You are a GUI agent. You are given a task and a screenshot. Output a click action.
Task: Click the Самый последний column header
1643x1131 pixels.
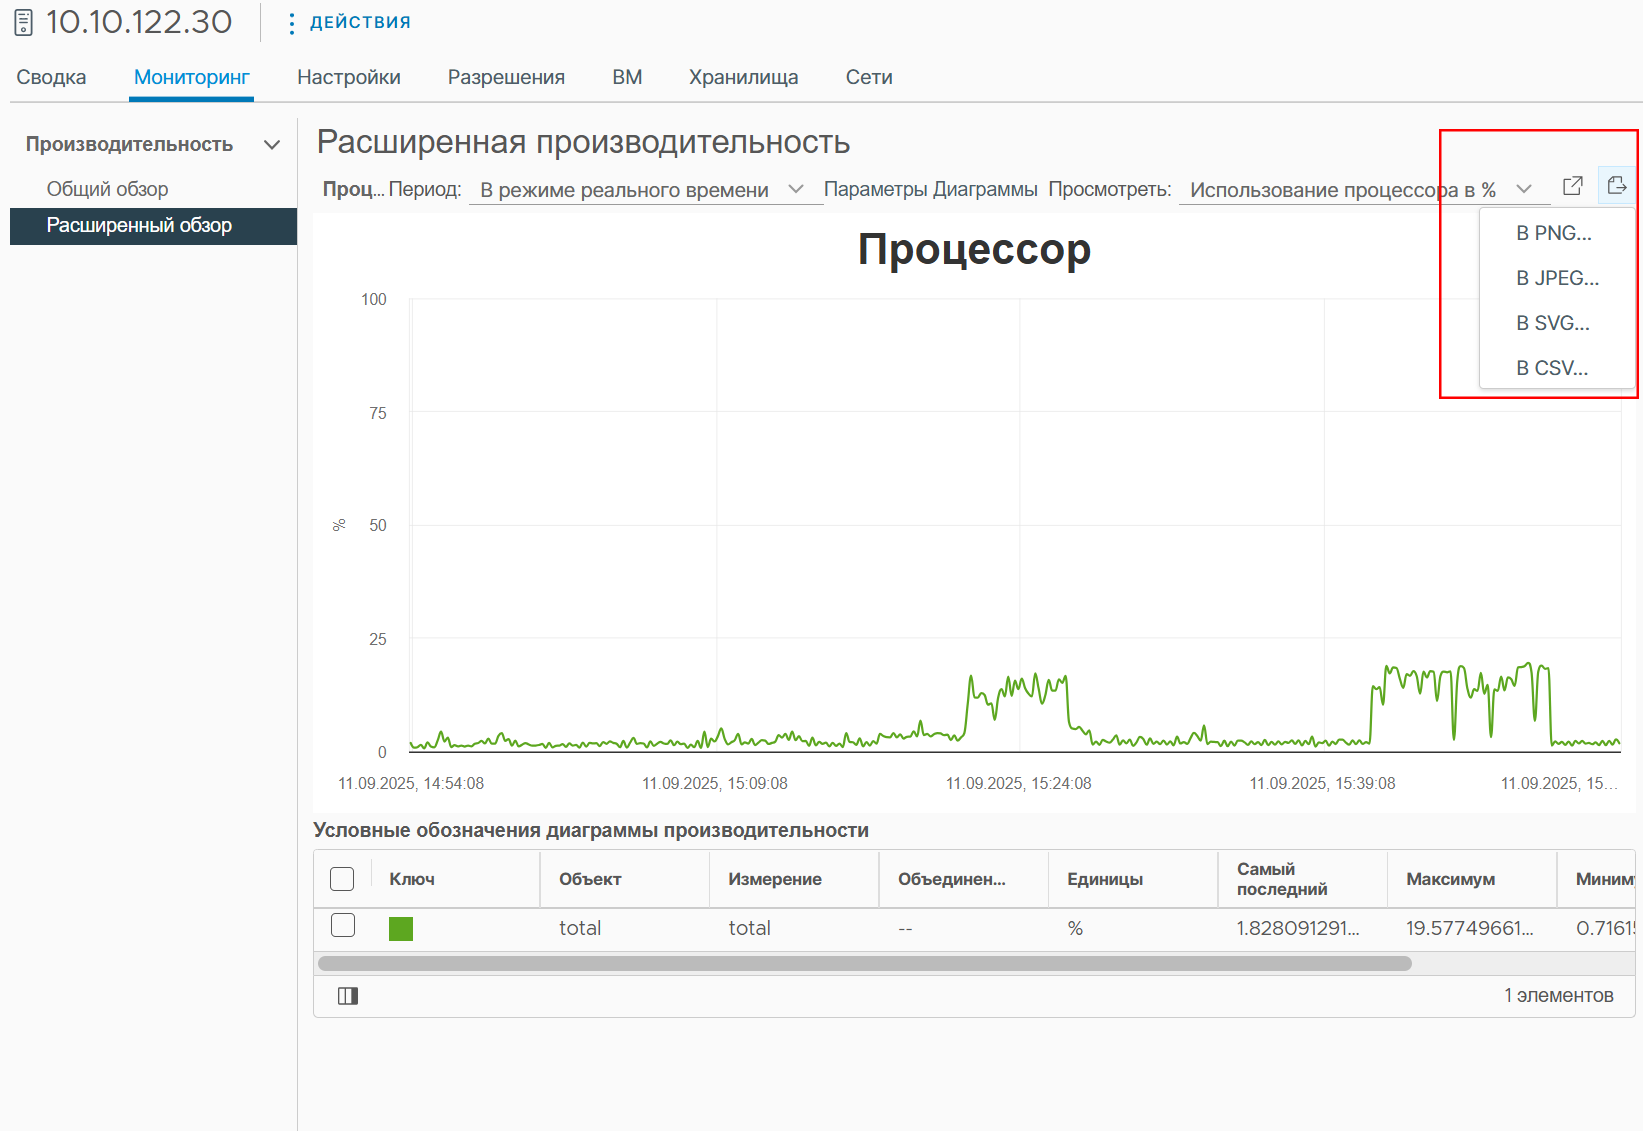pyautogui.click(x=1282, y=879)
